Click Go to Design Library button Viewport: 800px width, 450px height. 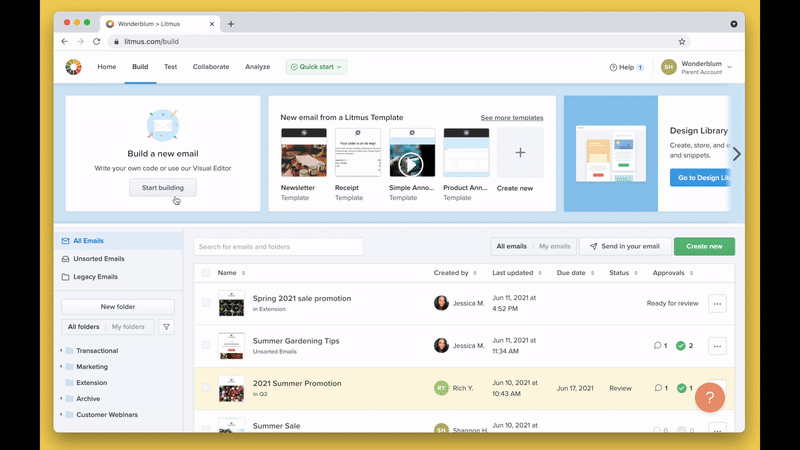tap(701, 178)
